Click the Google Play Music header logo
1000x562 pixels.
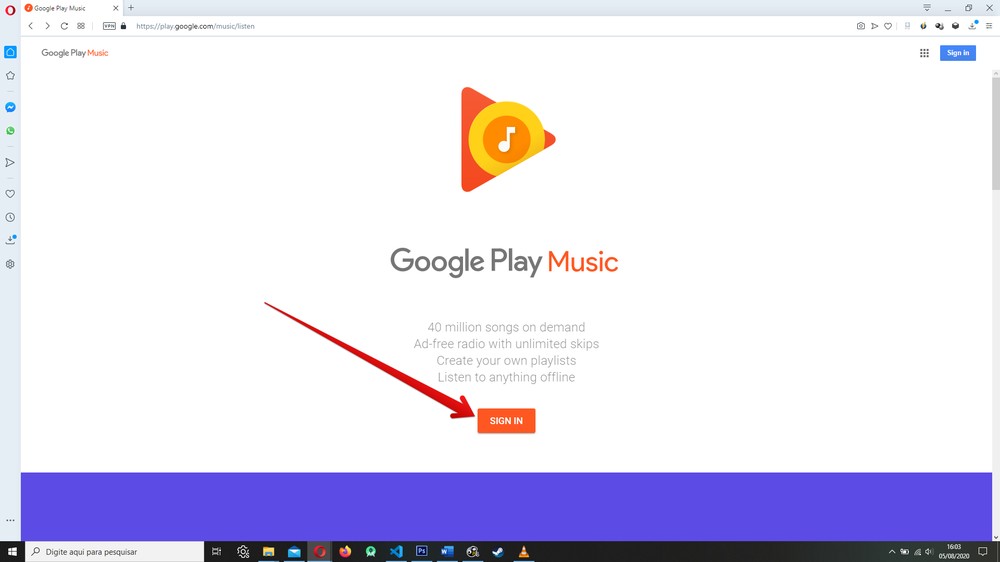[x=75, y=53]
